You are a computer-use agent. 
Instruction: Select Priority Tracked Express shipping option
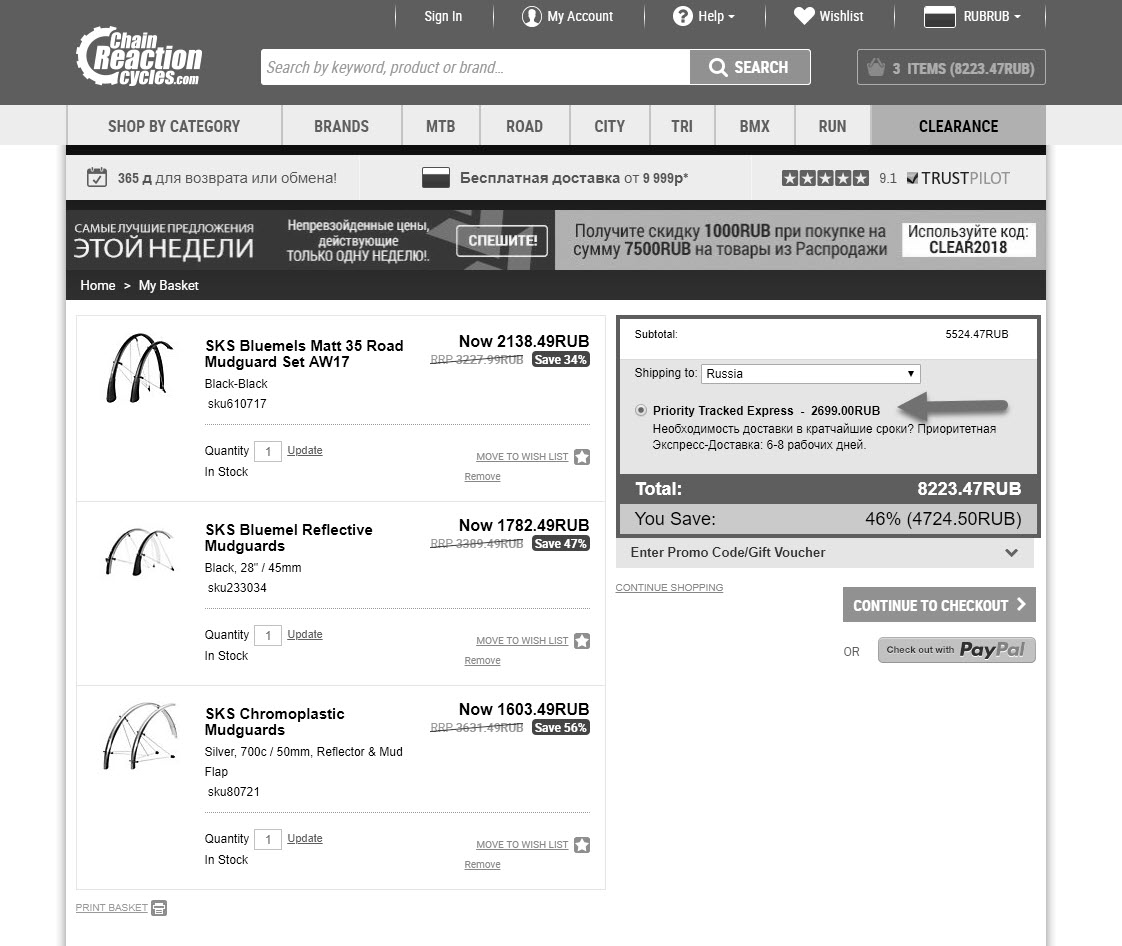(640, 410)
